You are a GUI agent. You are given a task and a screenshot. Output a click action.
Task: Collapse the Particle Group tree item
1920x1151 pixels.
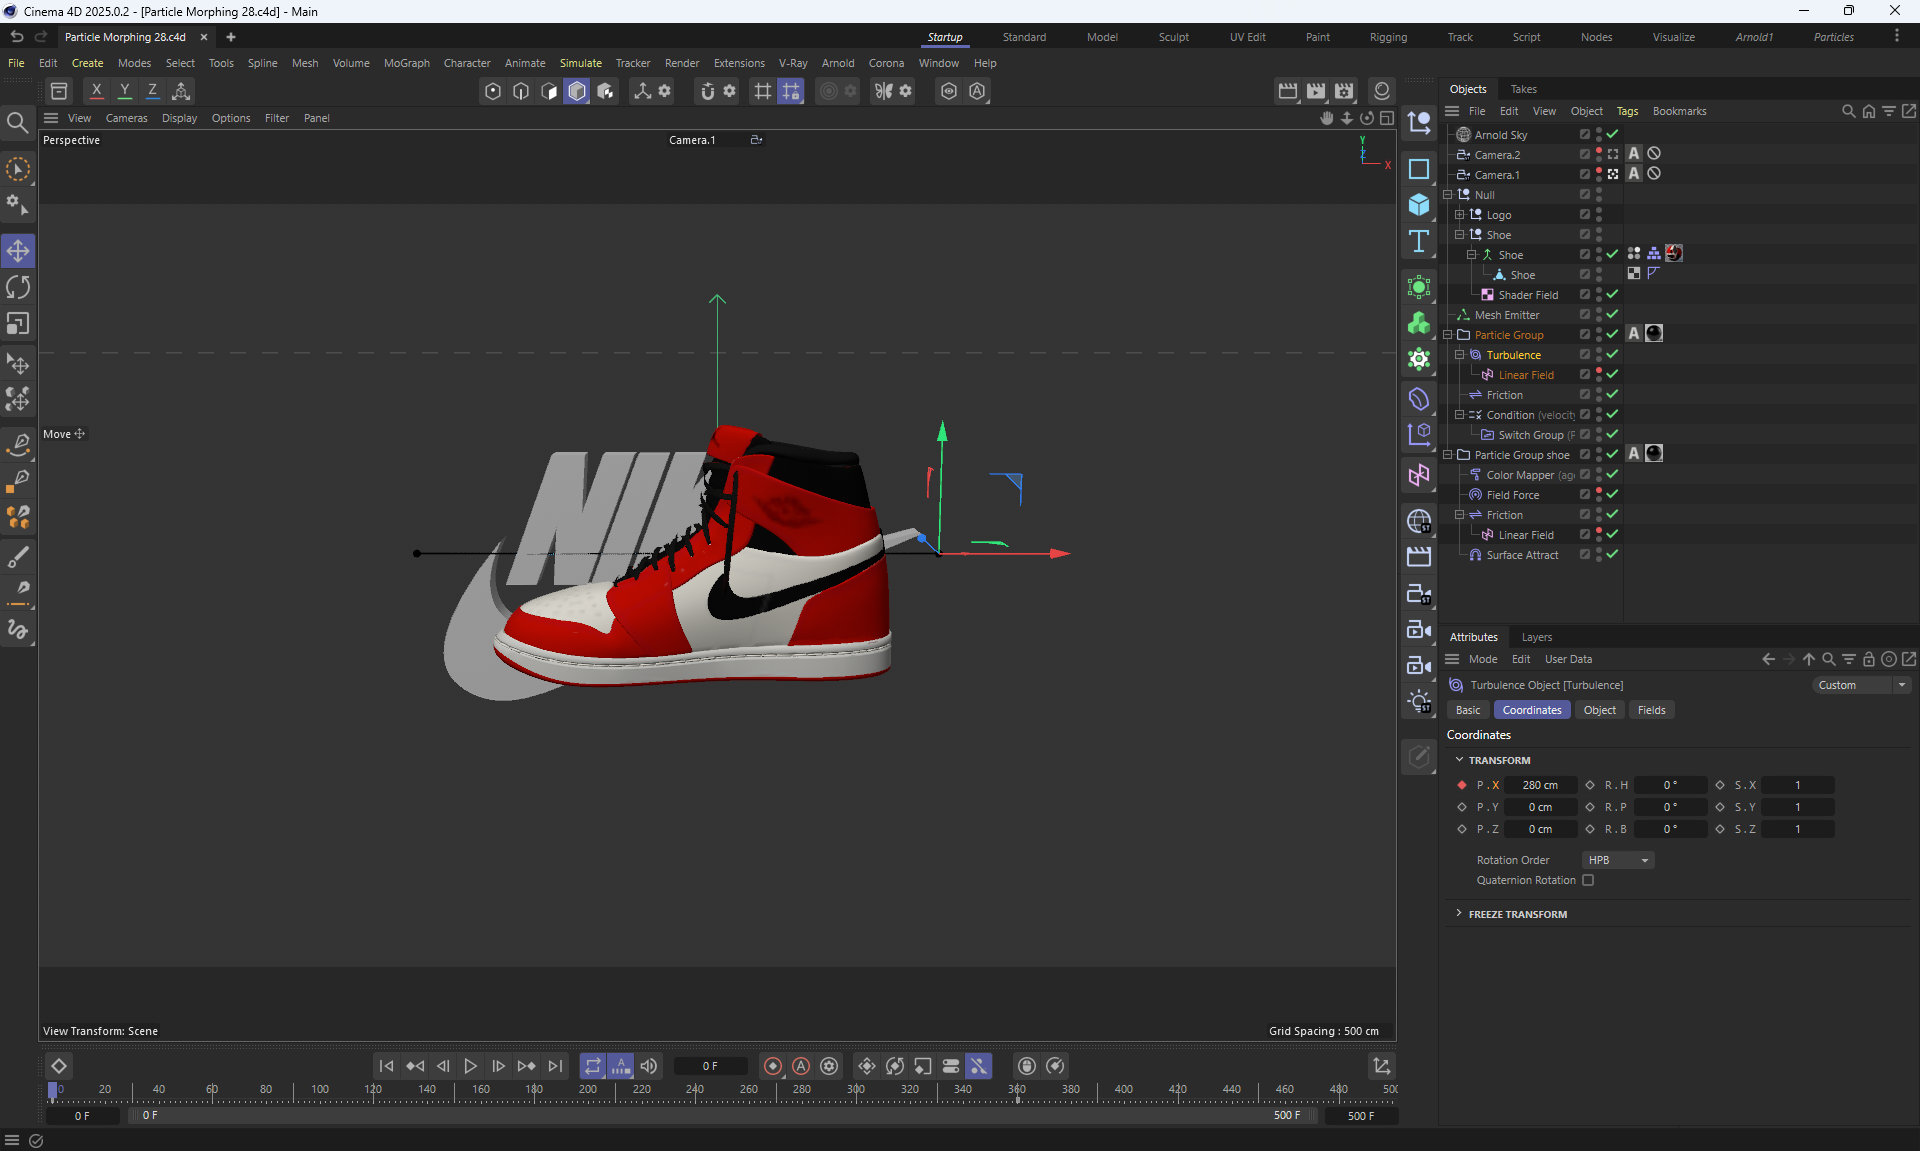point(1448,335)
